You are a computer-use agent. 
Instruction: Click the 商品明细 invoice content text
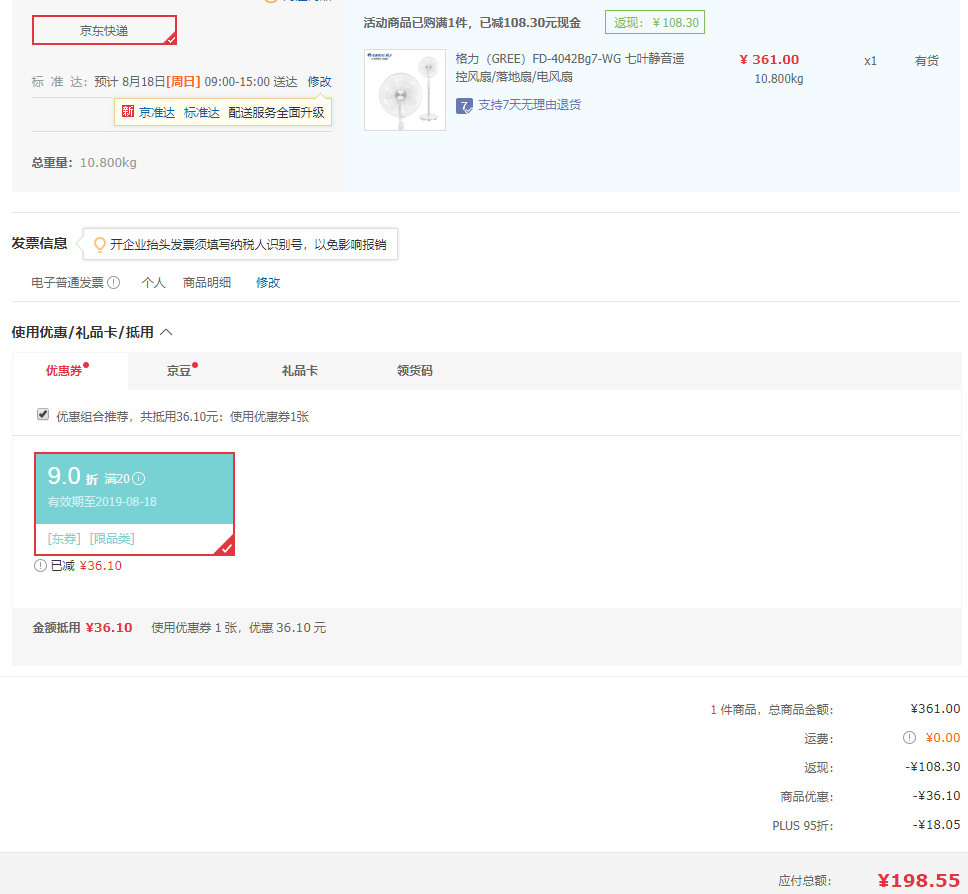207,283
